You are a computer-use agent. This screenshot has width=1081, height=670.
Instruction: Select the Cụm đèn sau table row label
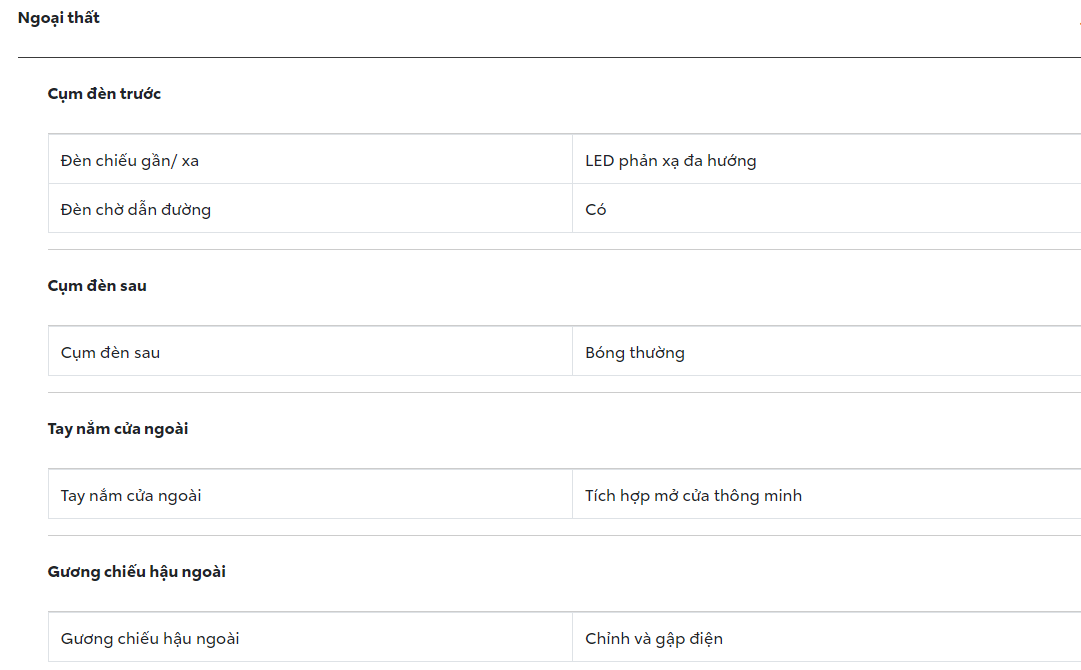[x=110, y=352]
